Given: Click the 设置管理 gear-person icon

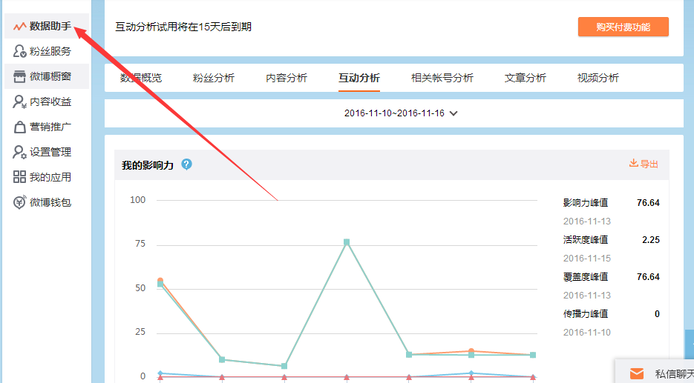Looking at the screenshot, I should point(19,152).
